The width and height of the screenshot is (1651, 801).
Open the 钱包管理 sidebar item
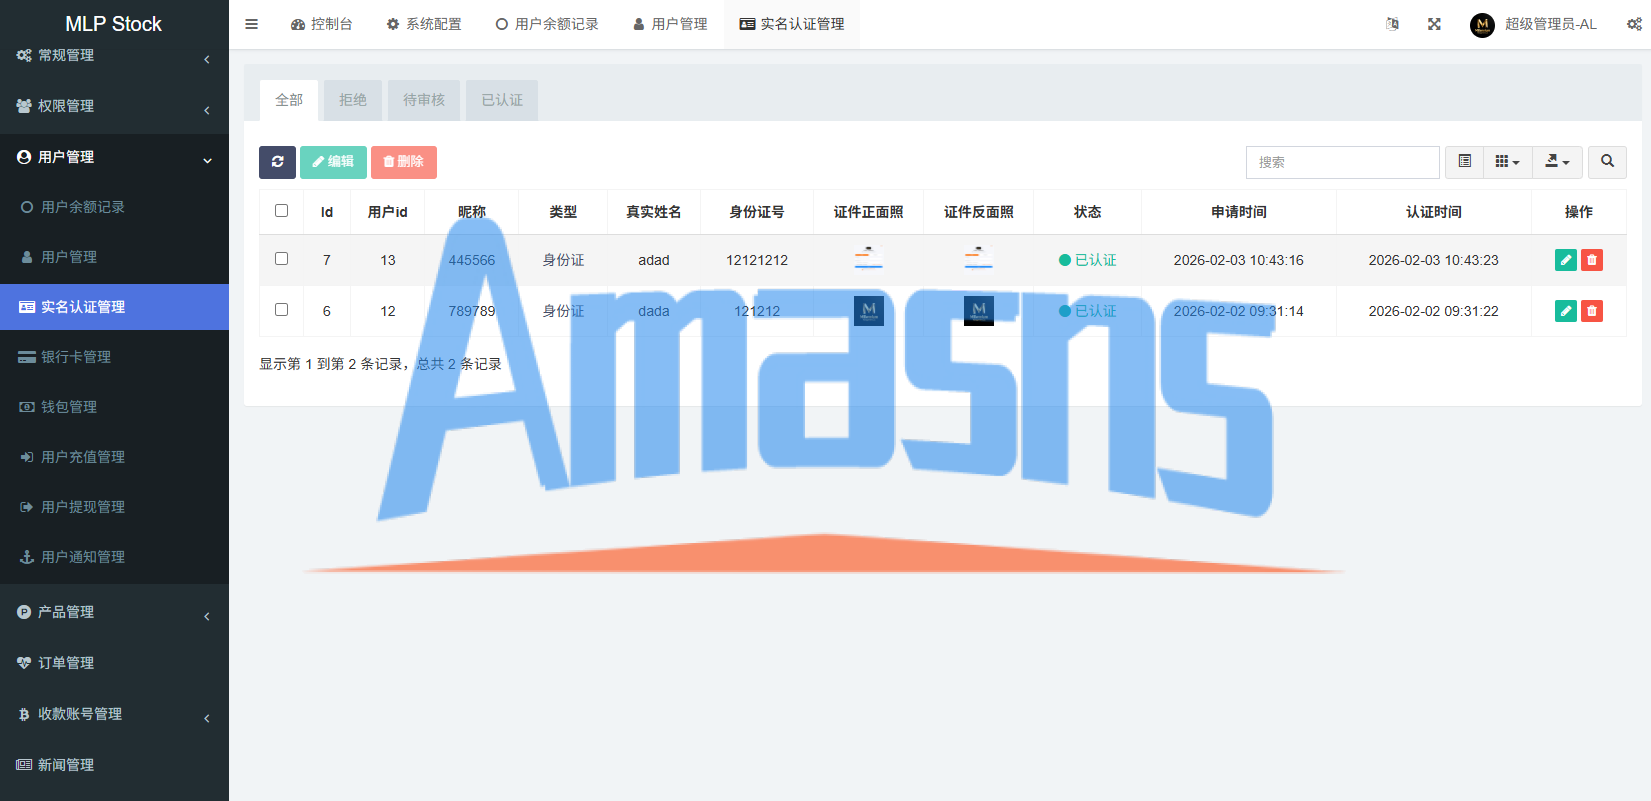tap(114, 407)
